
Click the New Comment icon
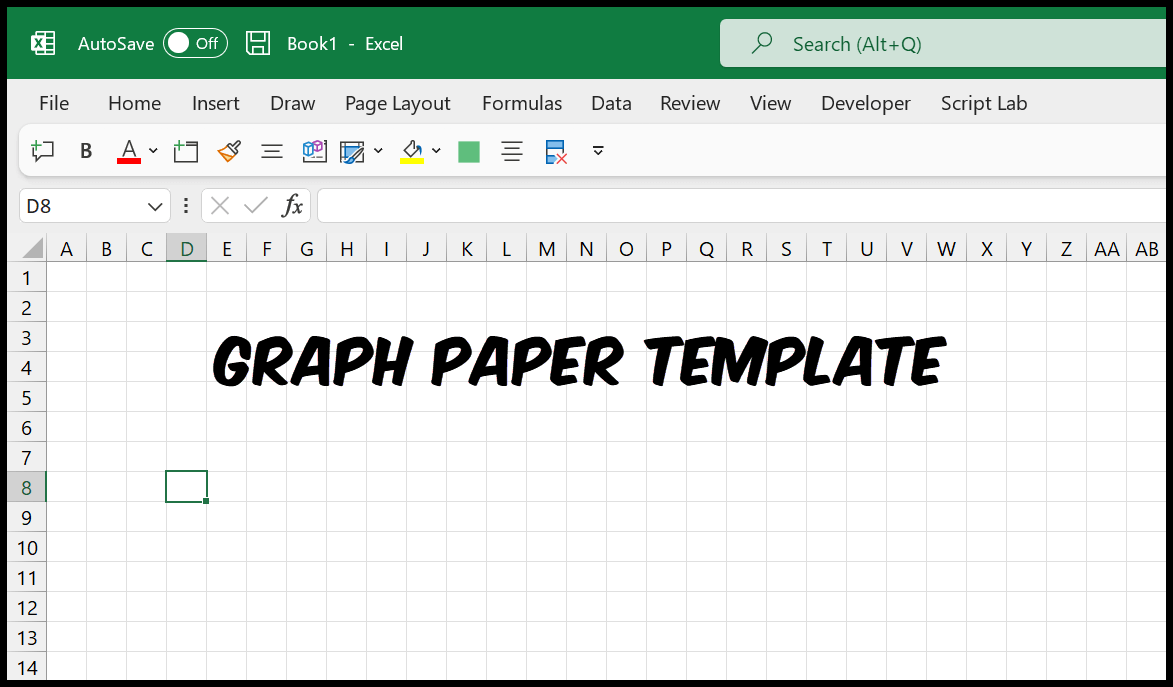pyautogui.click(x=43, y=151)
